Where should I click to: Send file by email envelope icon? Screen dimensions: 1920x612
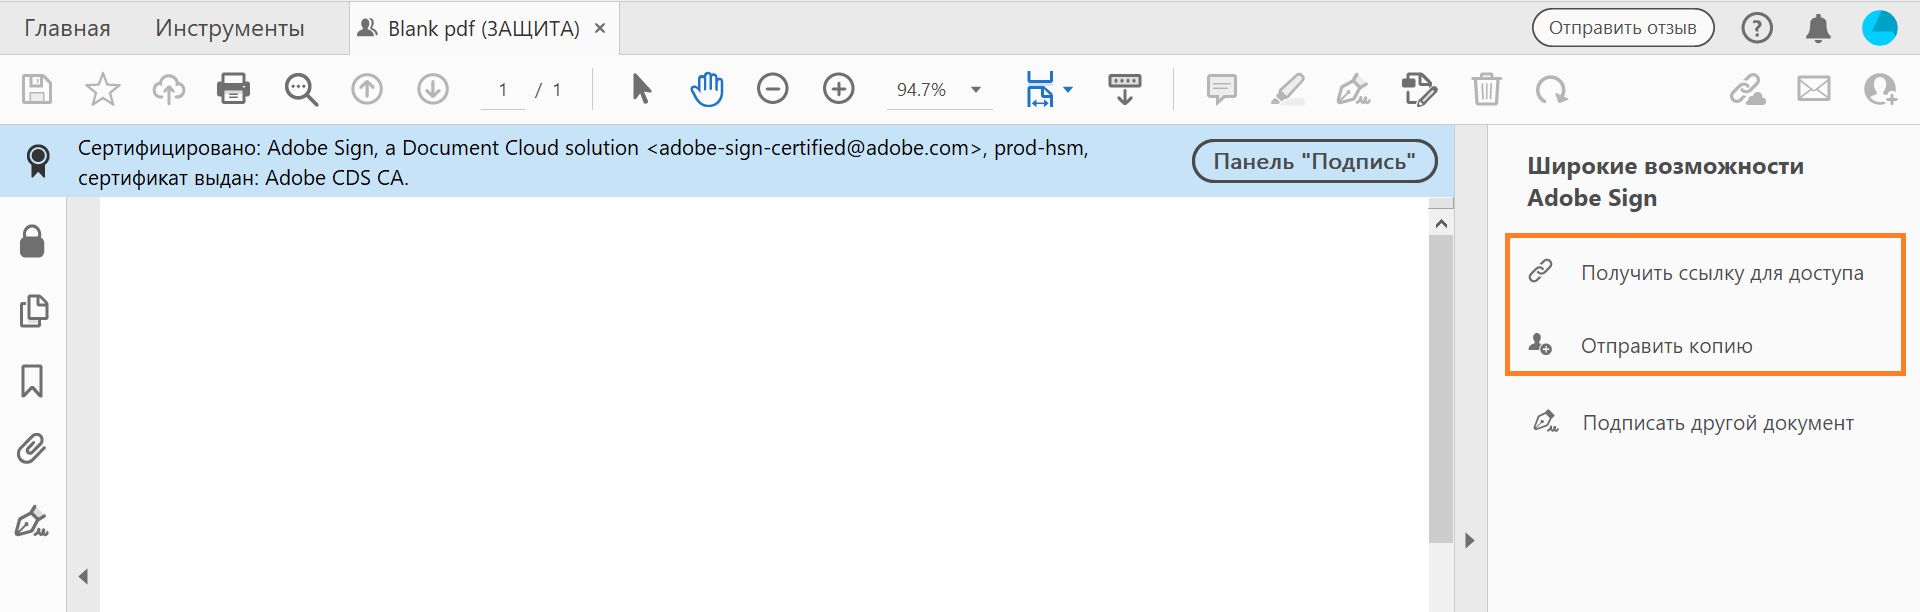pyautogui.click(x=1813, y=89)
